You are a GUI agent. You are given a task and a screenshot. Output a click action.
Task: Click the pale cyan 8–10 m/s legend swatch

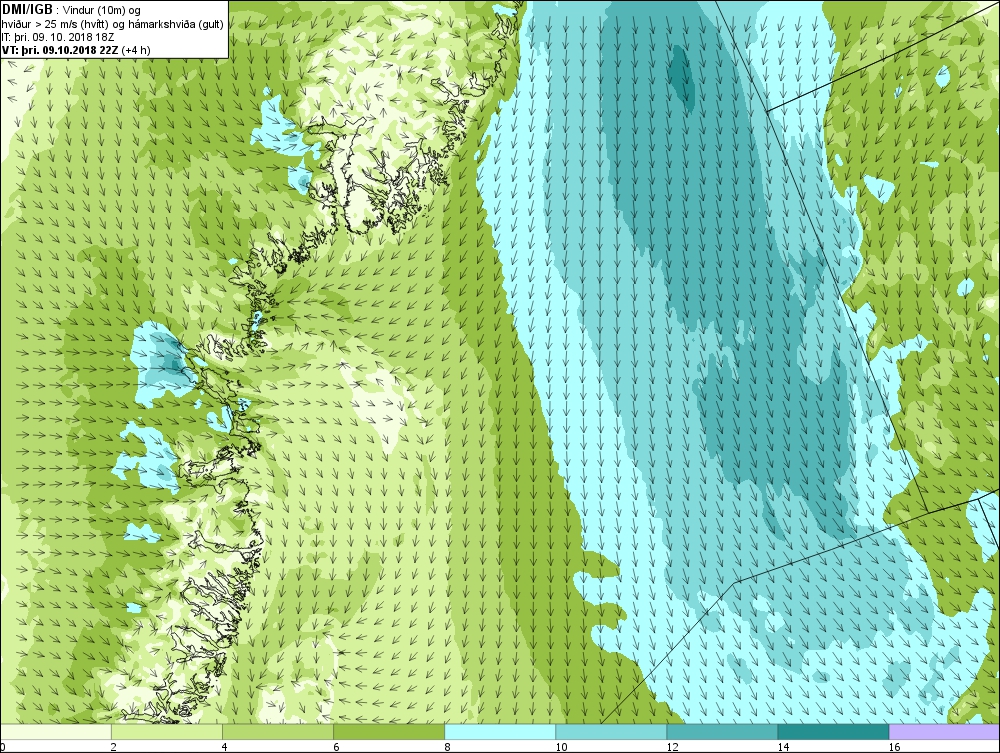coord(500,732)
